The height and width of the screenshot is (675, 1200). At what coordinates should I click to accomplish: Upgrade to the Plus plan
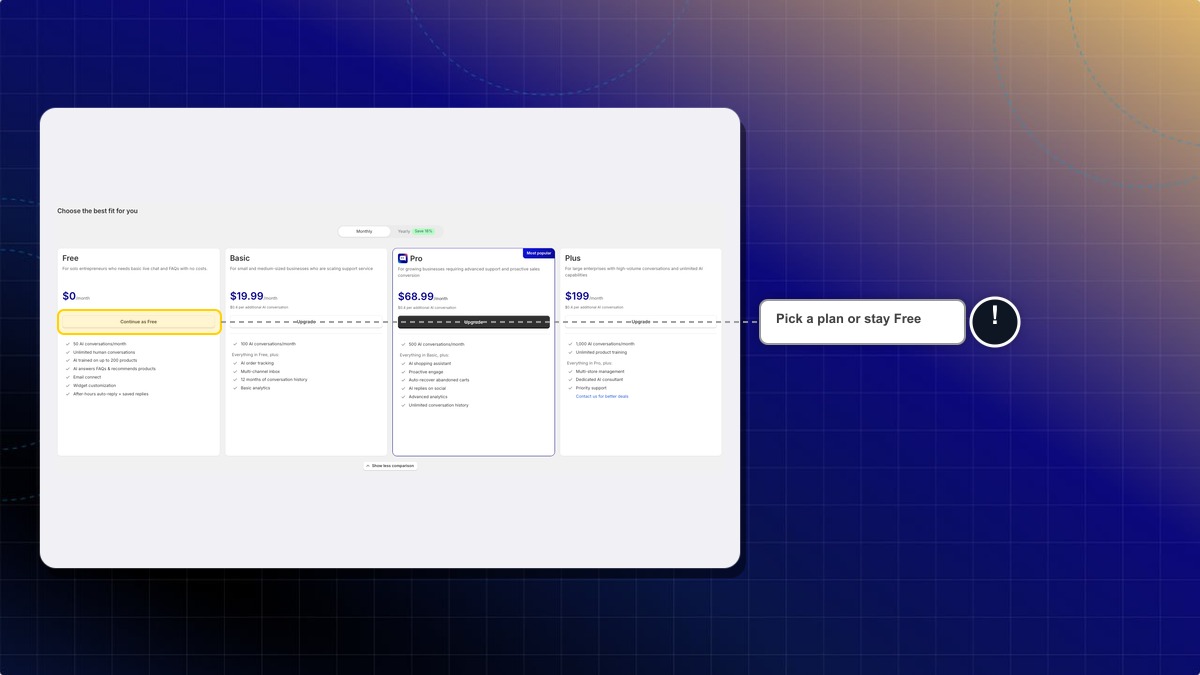pos(641,322)
